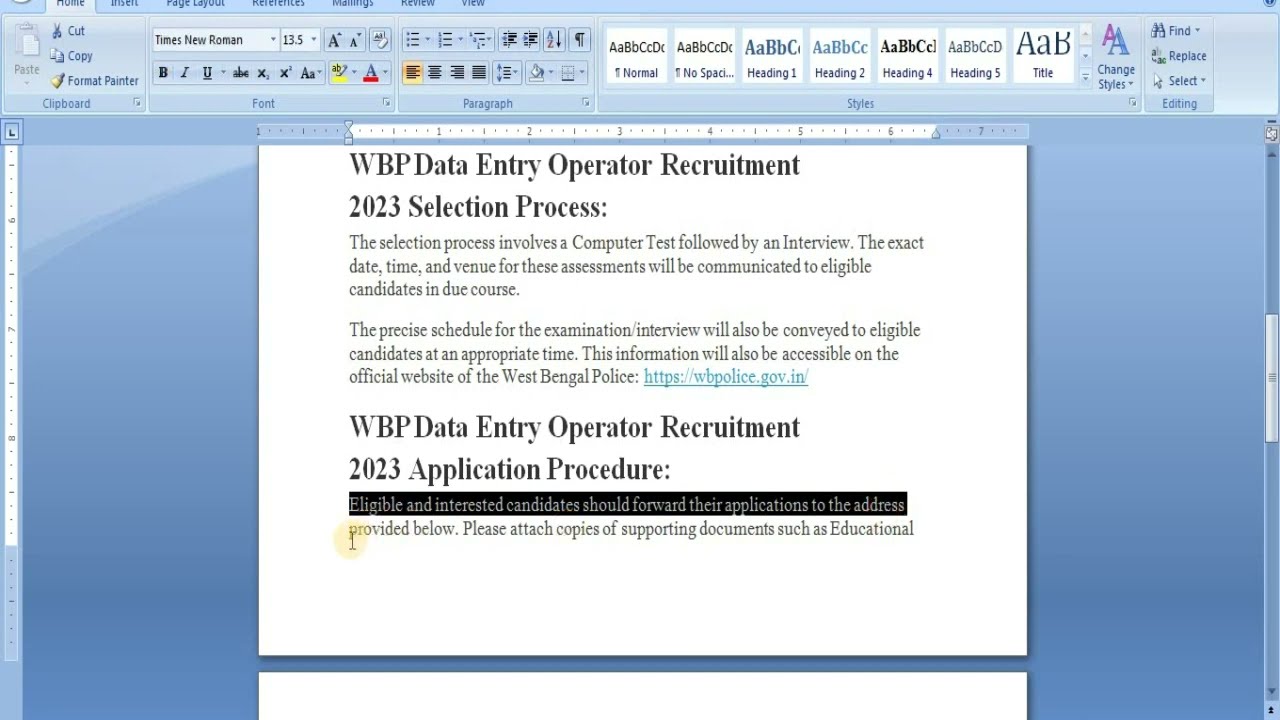Open the font name dropdown
Viewport: 1280px width, 720px height.
click(273, 40)
